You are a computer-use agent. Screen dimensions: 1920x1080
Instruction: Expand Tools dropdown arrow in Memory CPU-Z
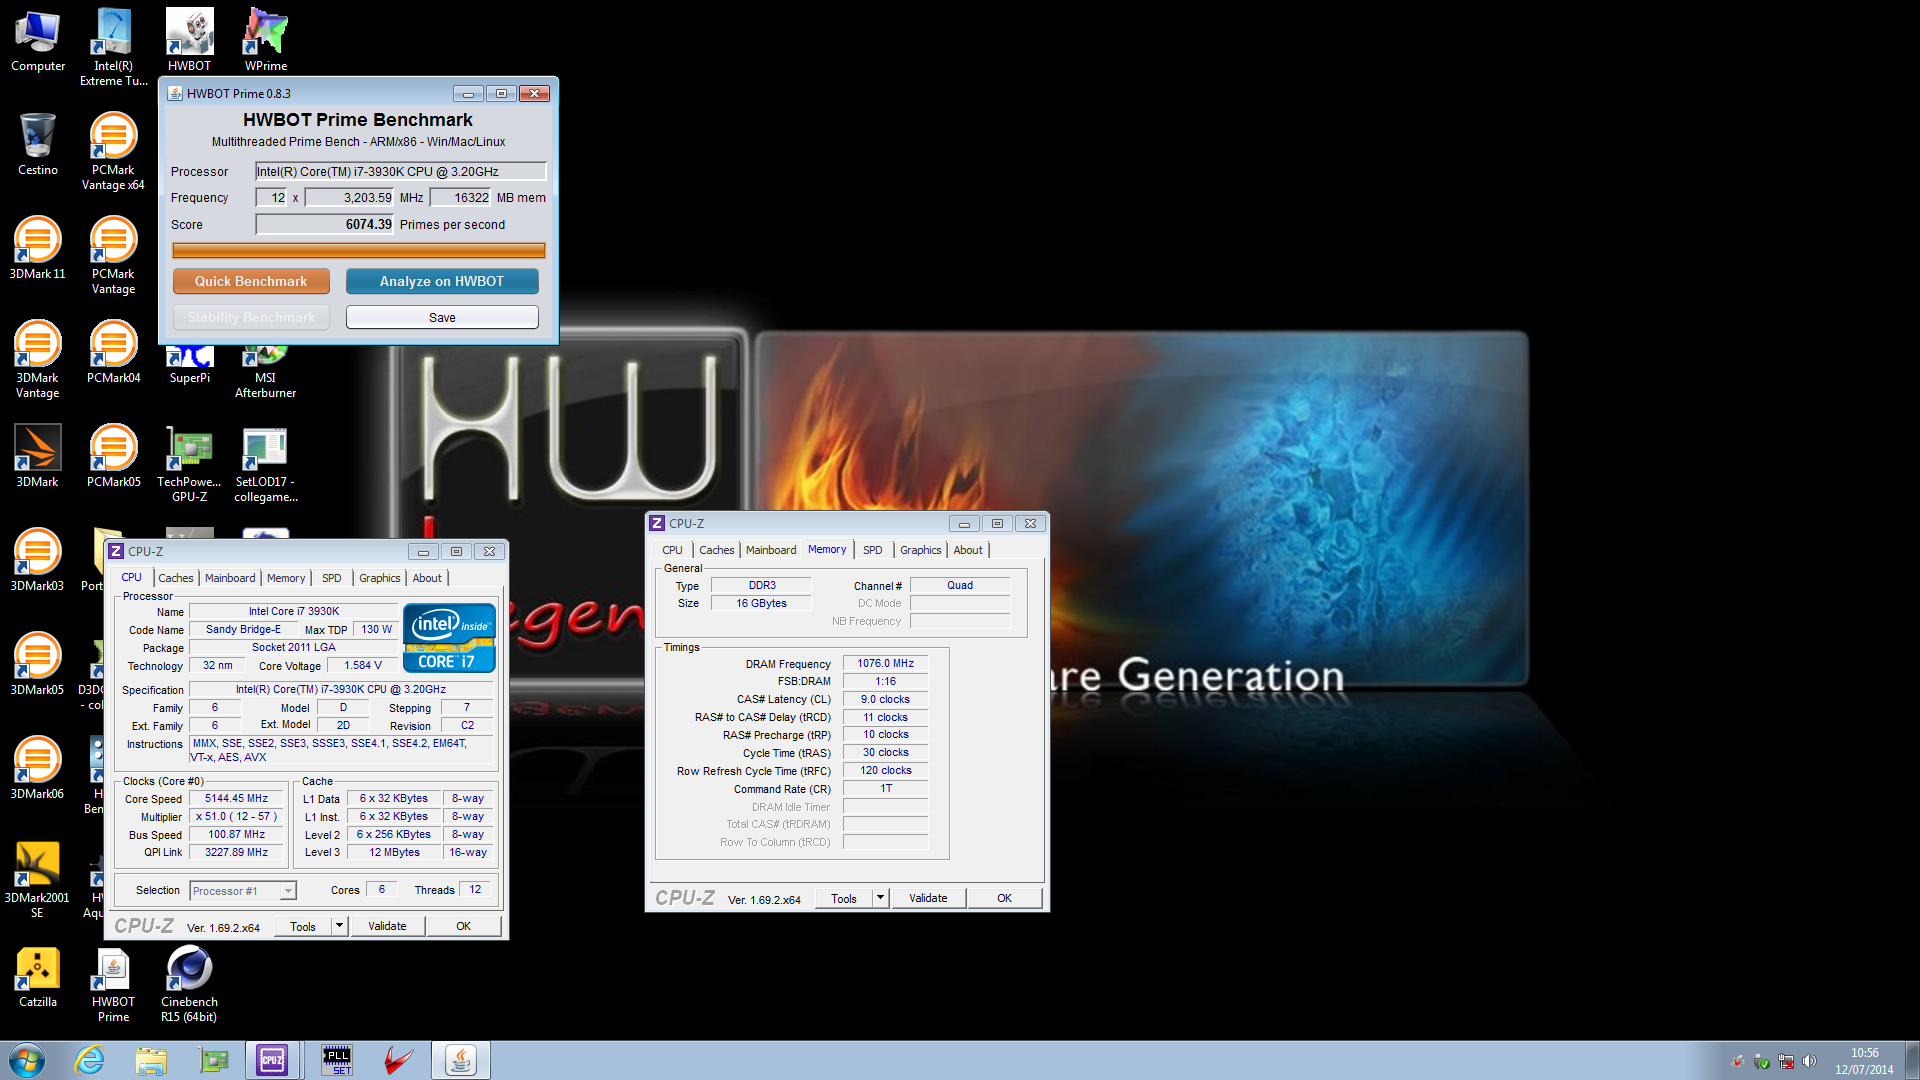pos(880,898)
